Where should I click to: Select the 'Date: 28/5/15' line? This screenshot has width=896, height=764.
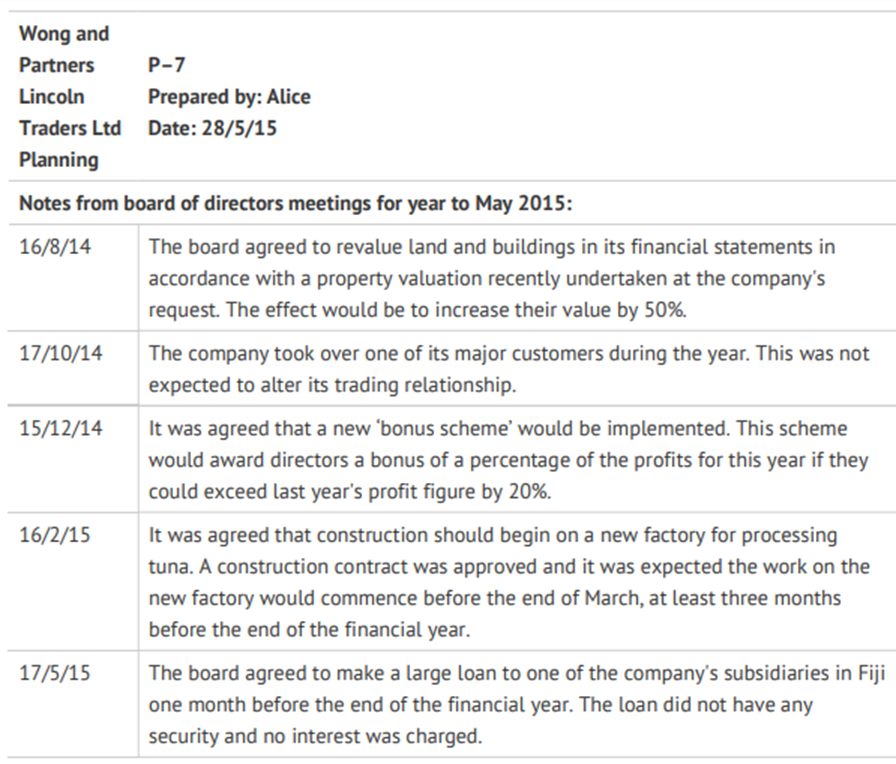click(212, 128)
